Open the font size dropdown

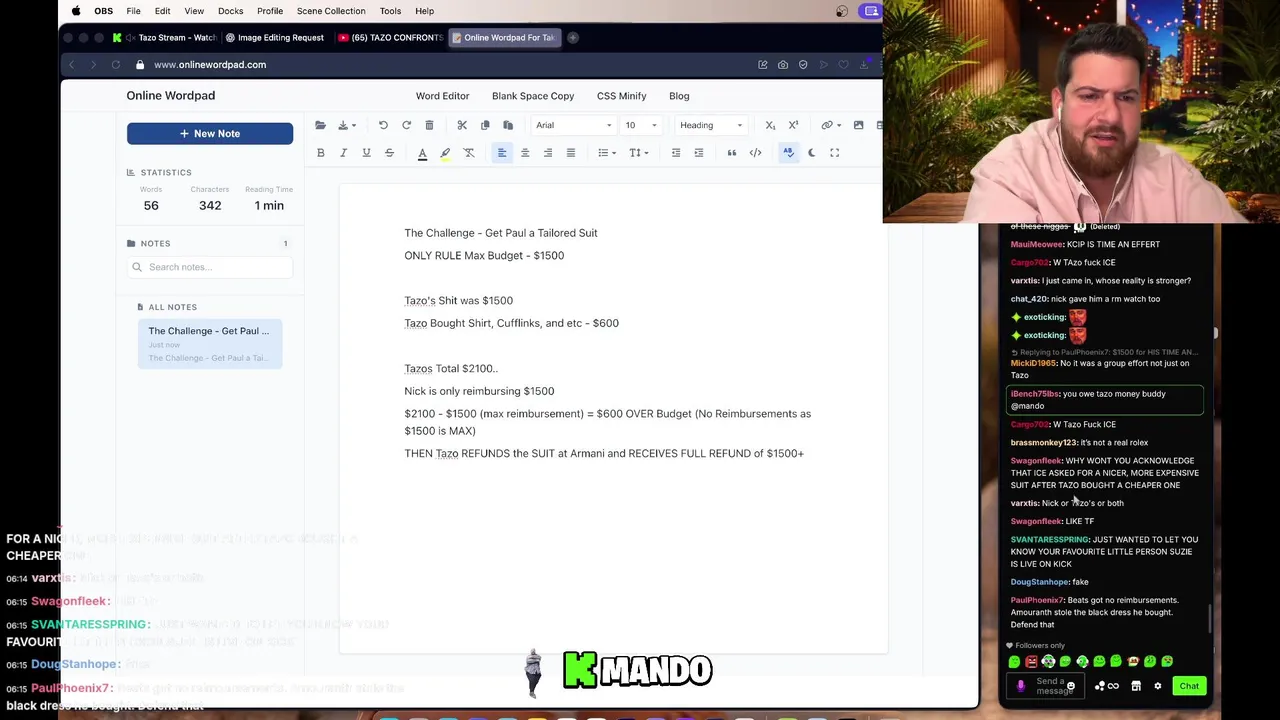click(641, 125)
